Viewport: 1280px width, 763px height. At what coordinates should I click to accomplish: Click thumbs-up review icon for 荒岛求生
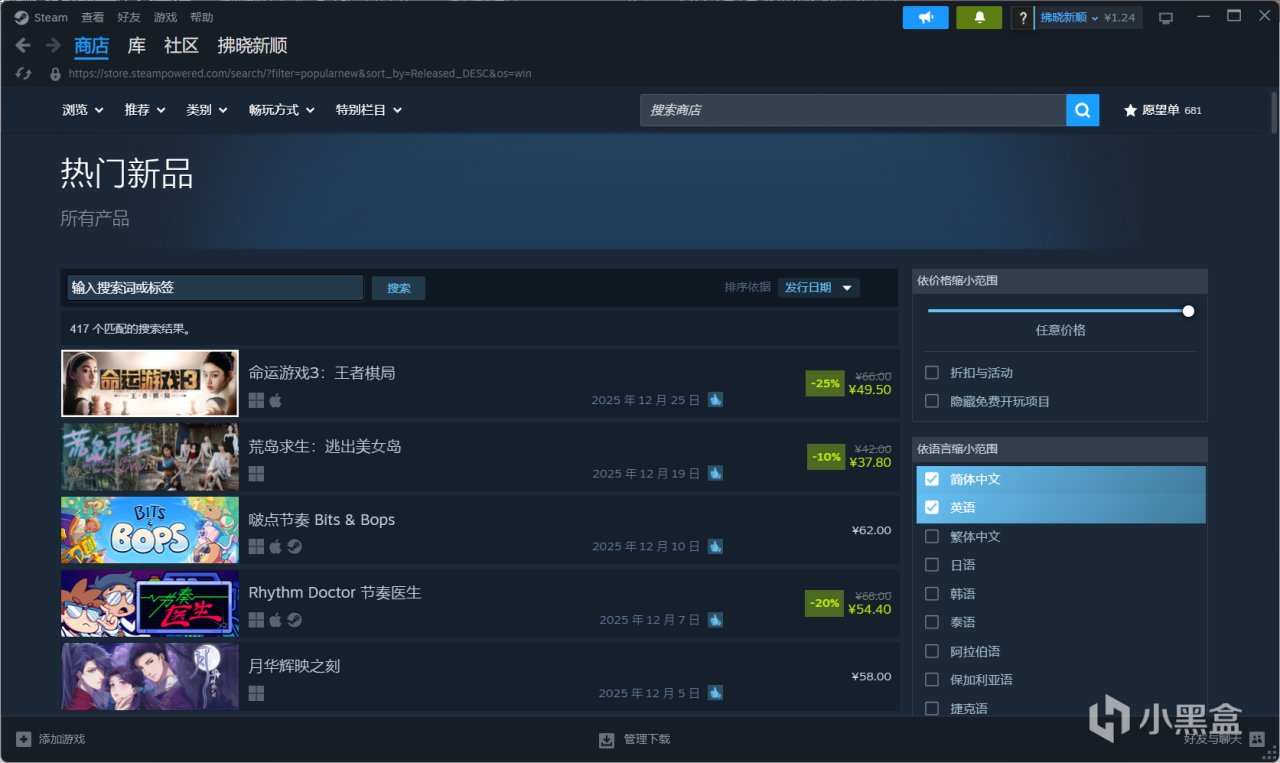(x=715, y=473)
